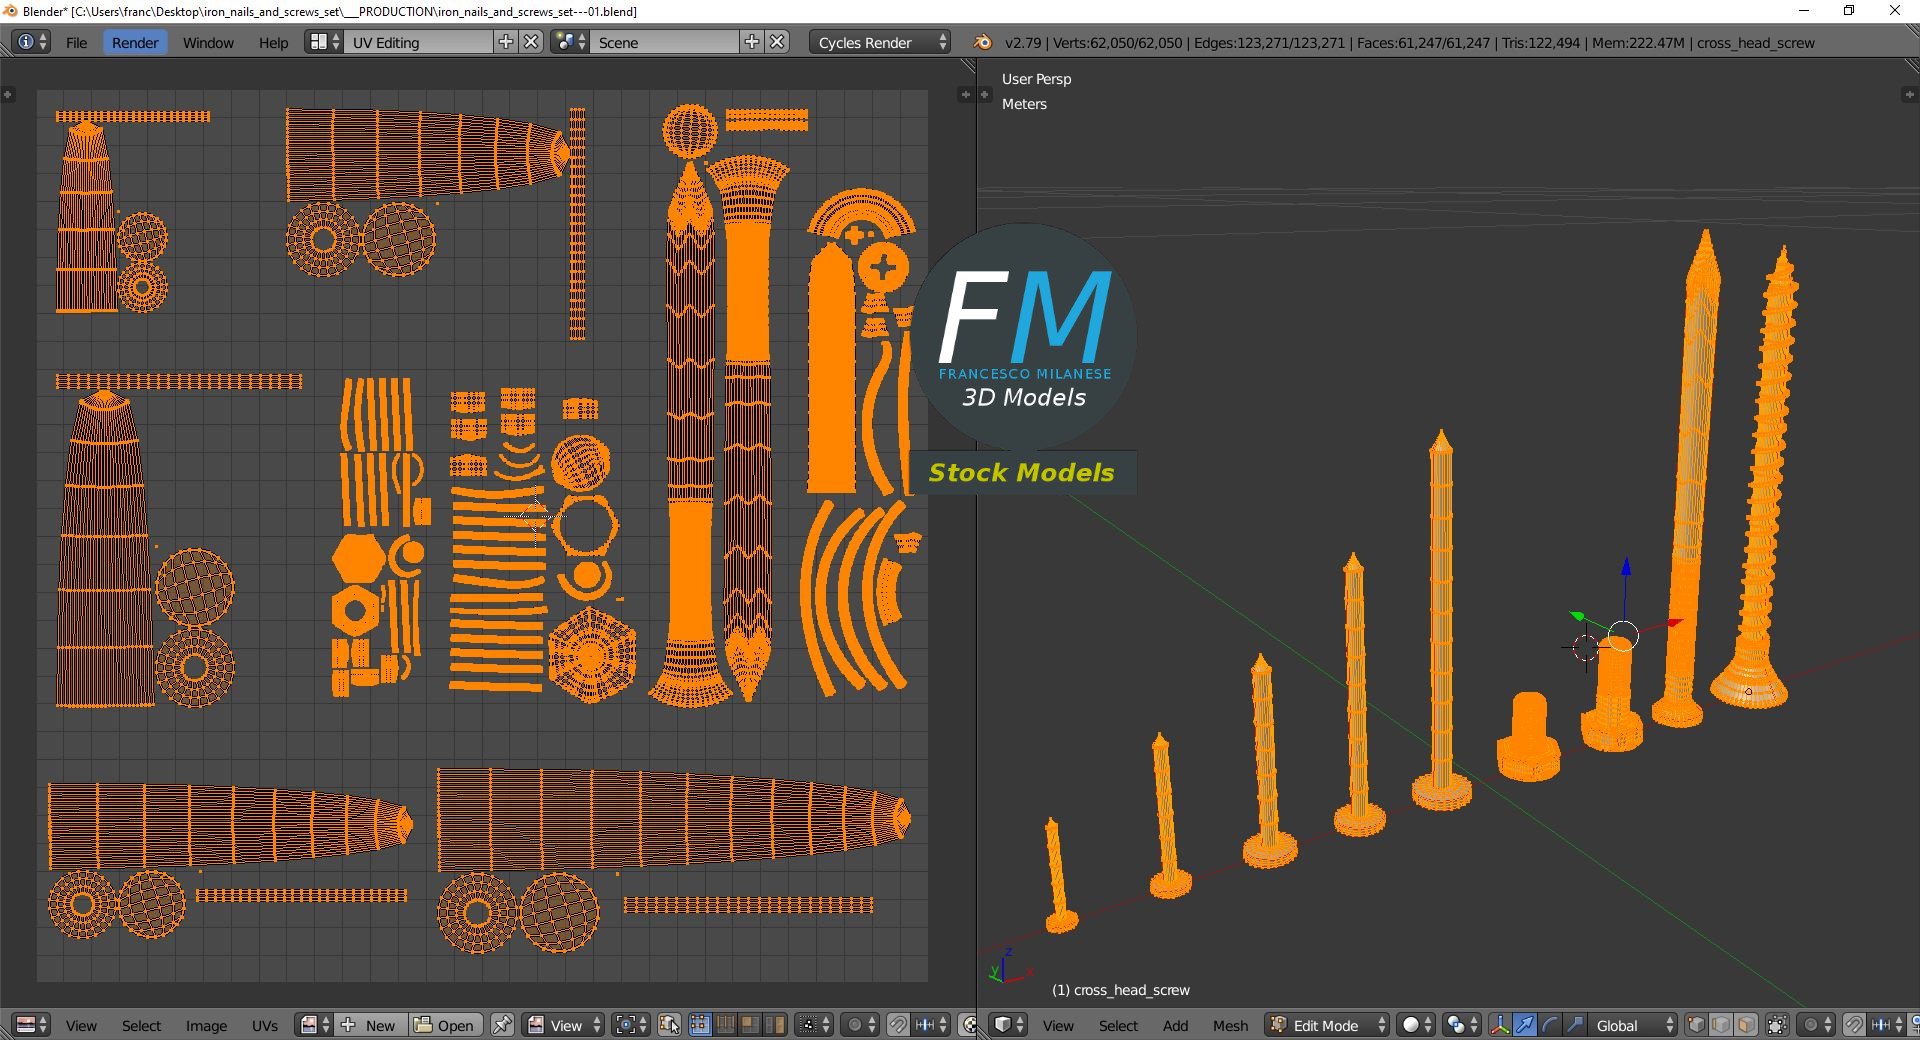Open the UVs menu
Image resolution: width=1920 pixels, height=1040 pixels.
pos(265,1025)
